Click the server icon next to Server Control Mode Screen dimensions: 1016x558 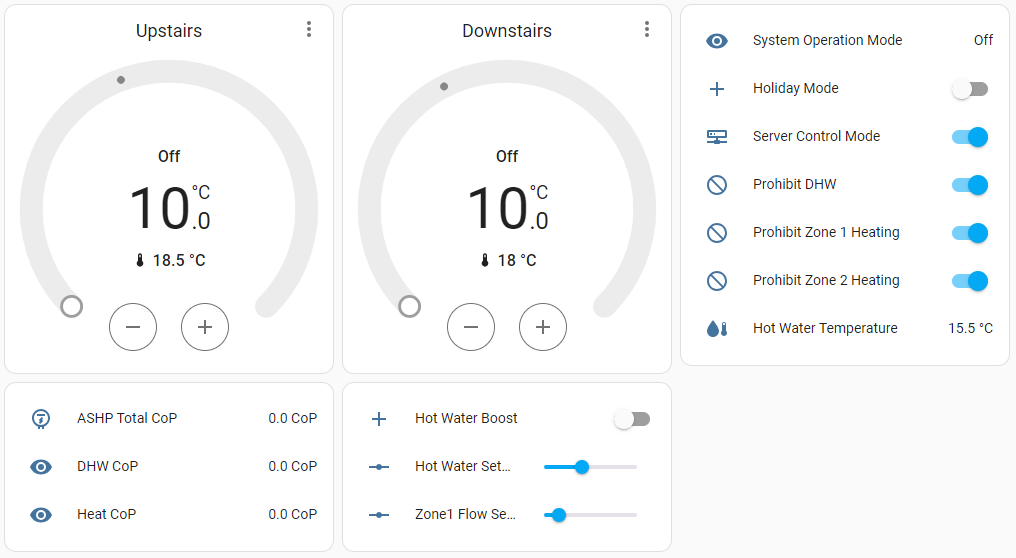coord(717,137)
